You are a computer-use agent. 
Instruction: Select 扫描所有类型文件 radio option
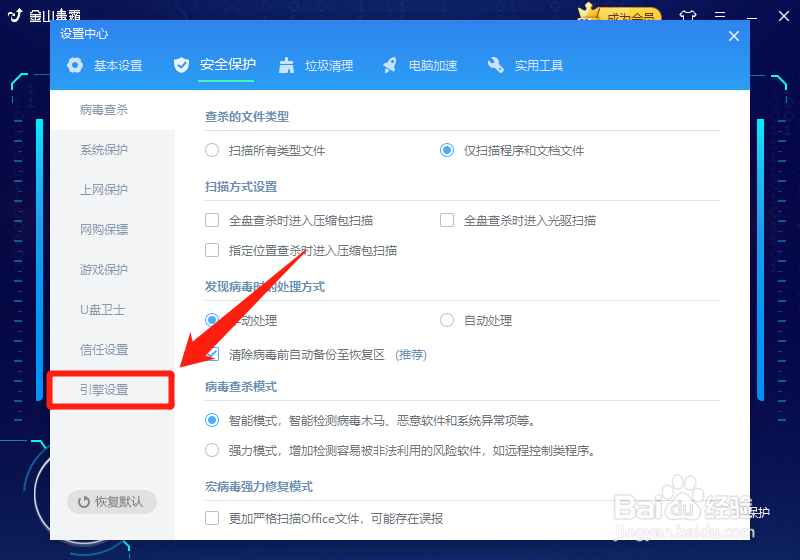[x=212, y=150]
